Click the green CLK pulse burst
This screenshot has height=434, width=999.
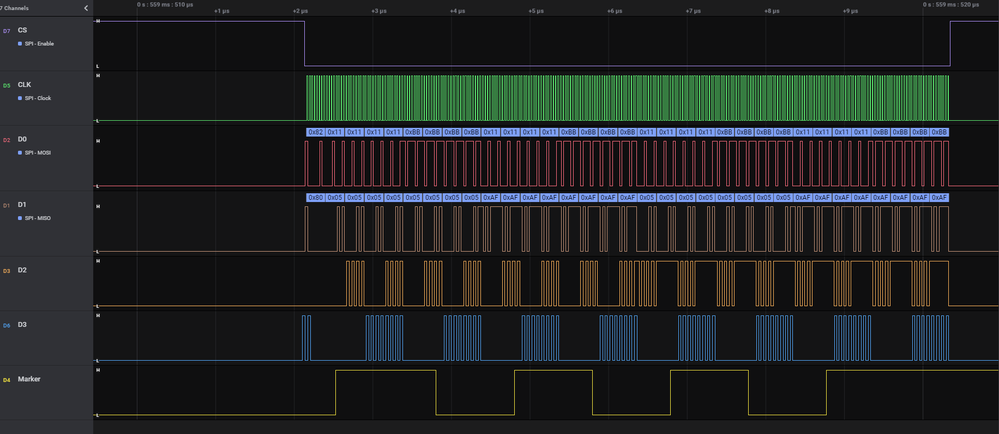[628, 98]
